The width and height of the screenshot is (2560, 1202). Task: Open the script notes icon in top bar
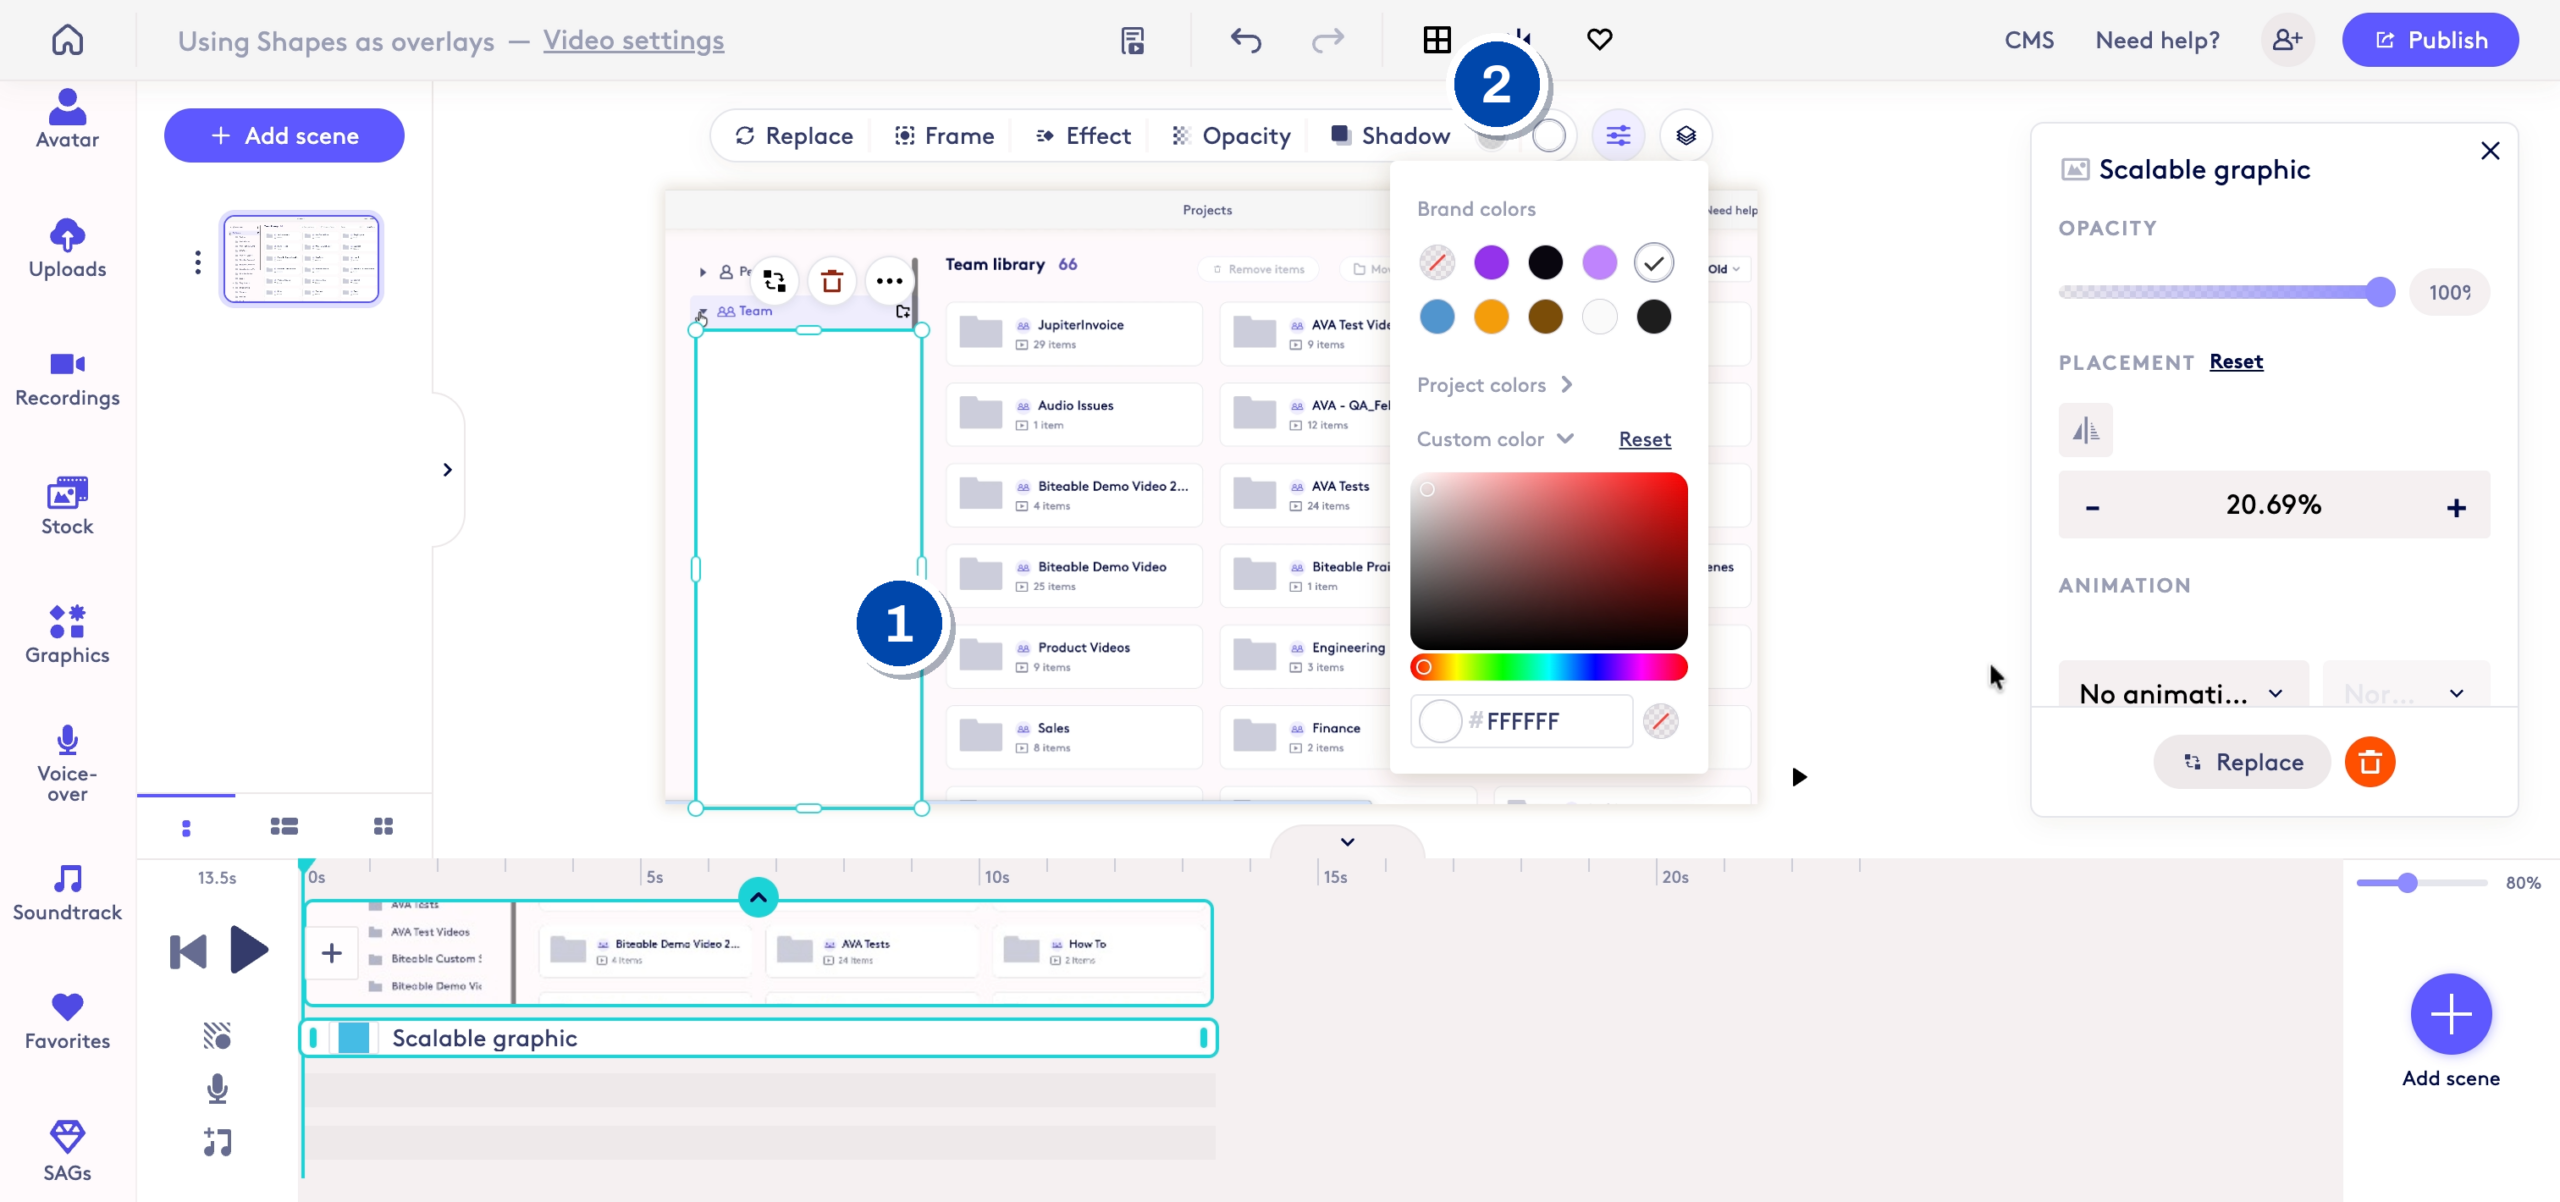click(x=1132, y=40)
